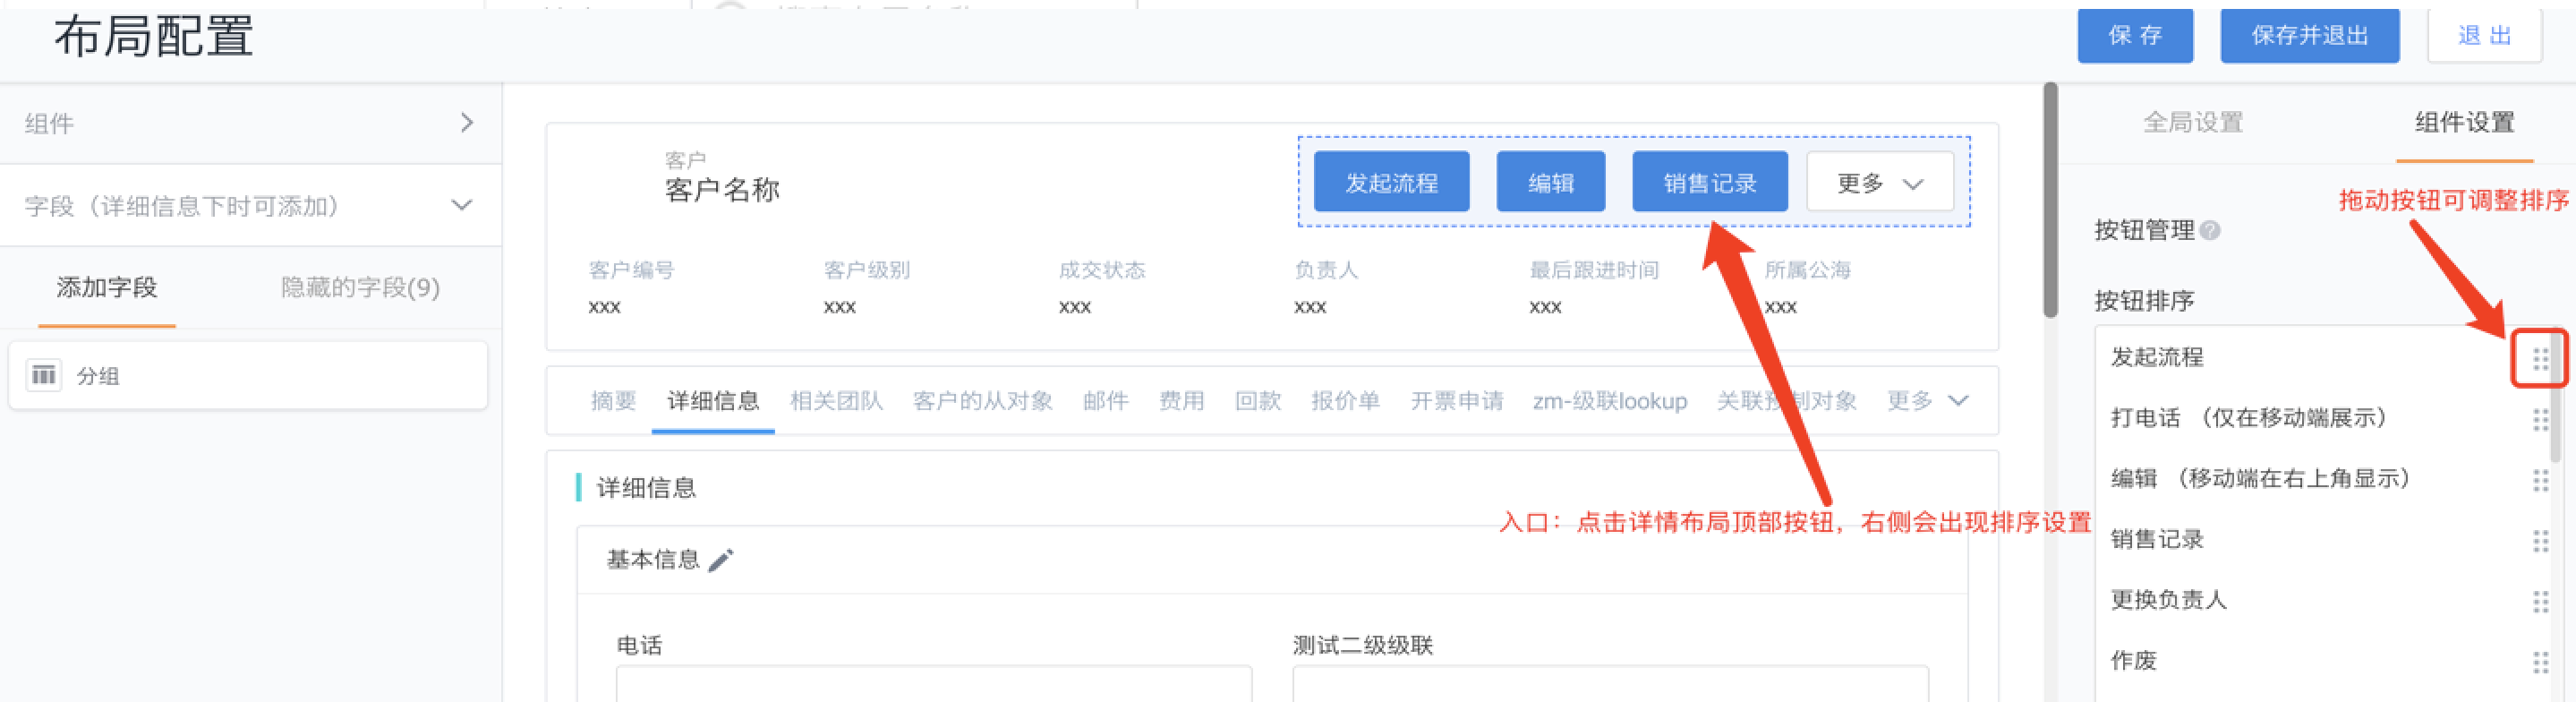The image size is (2576, 702).
Task: Click 发起流程 in the button order list
Action: (2156, 357)
